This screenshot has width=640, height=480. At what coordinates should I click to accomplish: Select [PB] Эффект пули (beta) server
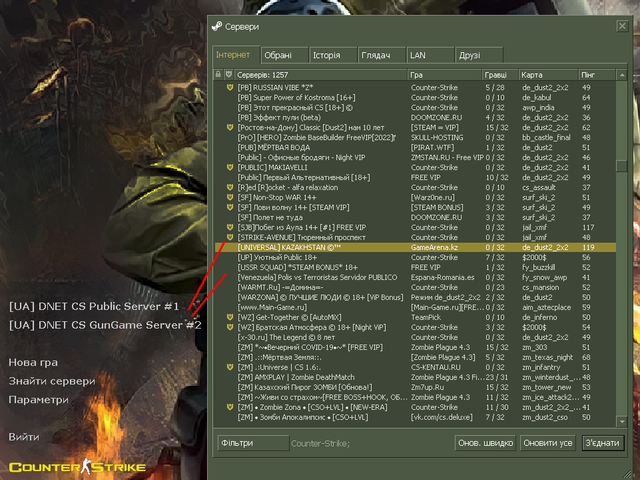[x=415, y=118]
